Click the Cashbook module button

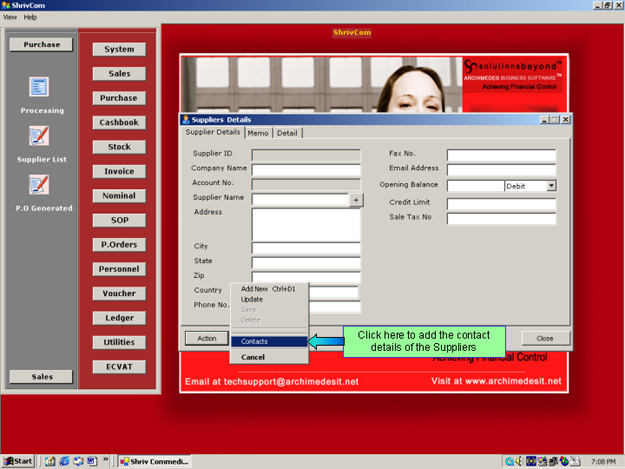tap(119, 122)
